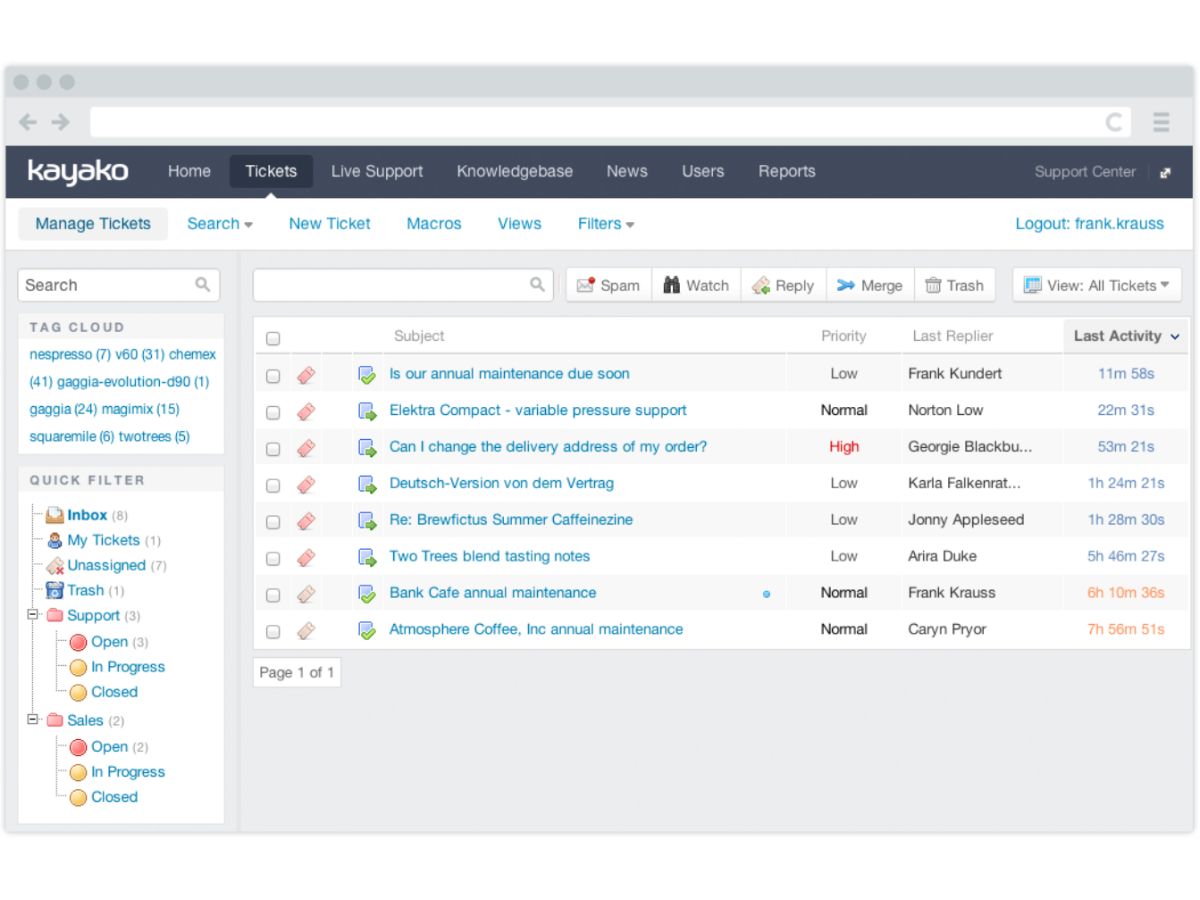1200x900 pixels.
Task: Click the Inbox tray icon in Quick Filter
Action: [55, 515]
